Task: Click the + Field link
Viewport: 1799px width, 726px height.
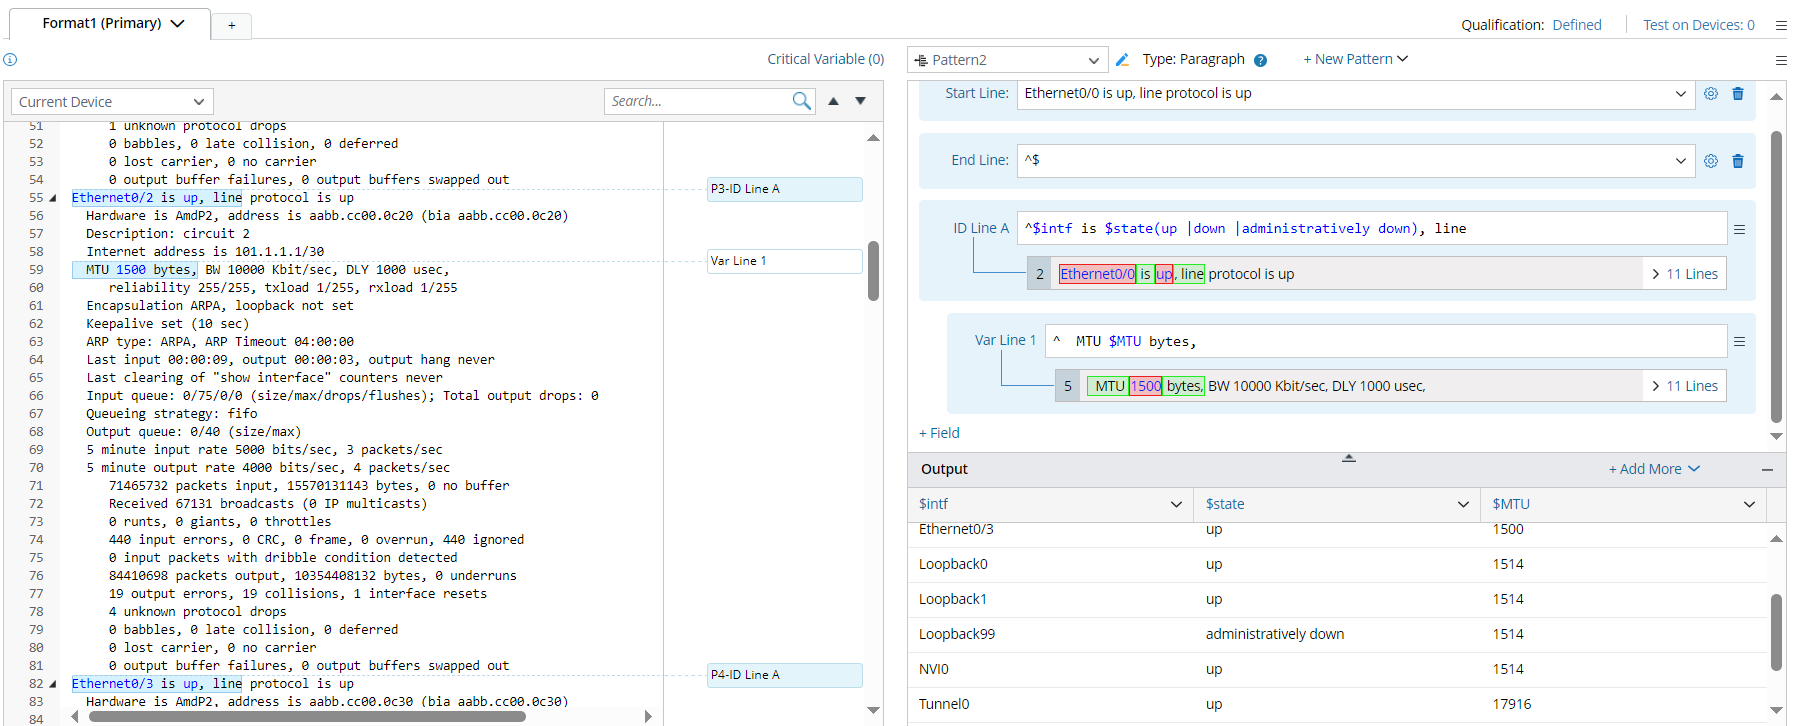Action: pyautogui.click(x=939, y=433)
